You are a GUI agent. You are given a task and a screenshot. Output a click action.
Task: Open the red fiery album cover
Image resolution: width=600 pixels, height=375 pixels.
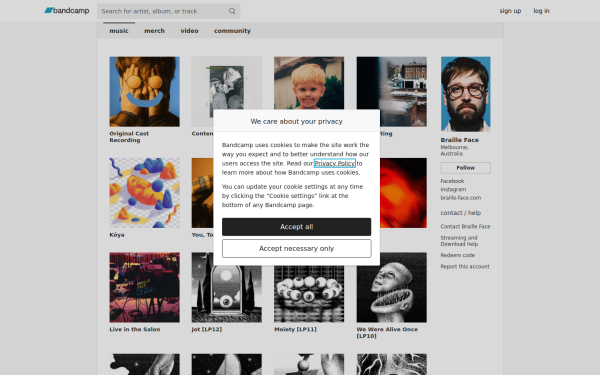click(x=403, y=193)
